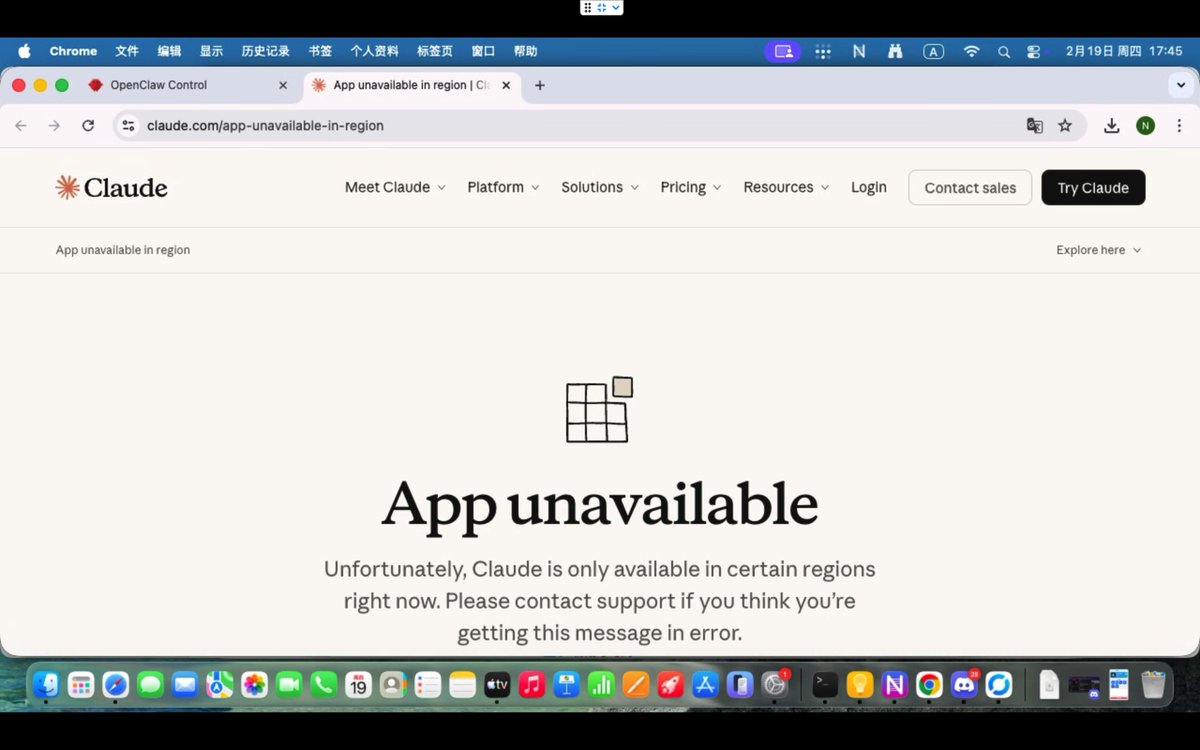Viewport: 1200px width, 750px height.
Task: Click the input source A icon in menu bar
Action: [933, 51]
